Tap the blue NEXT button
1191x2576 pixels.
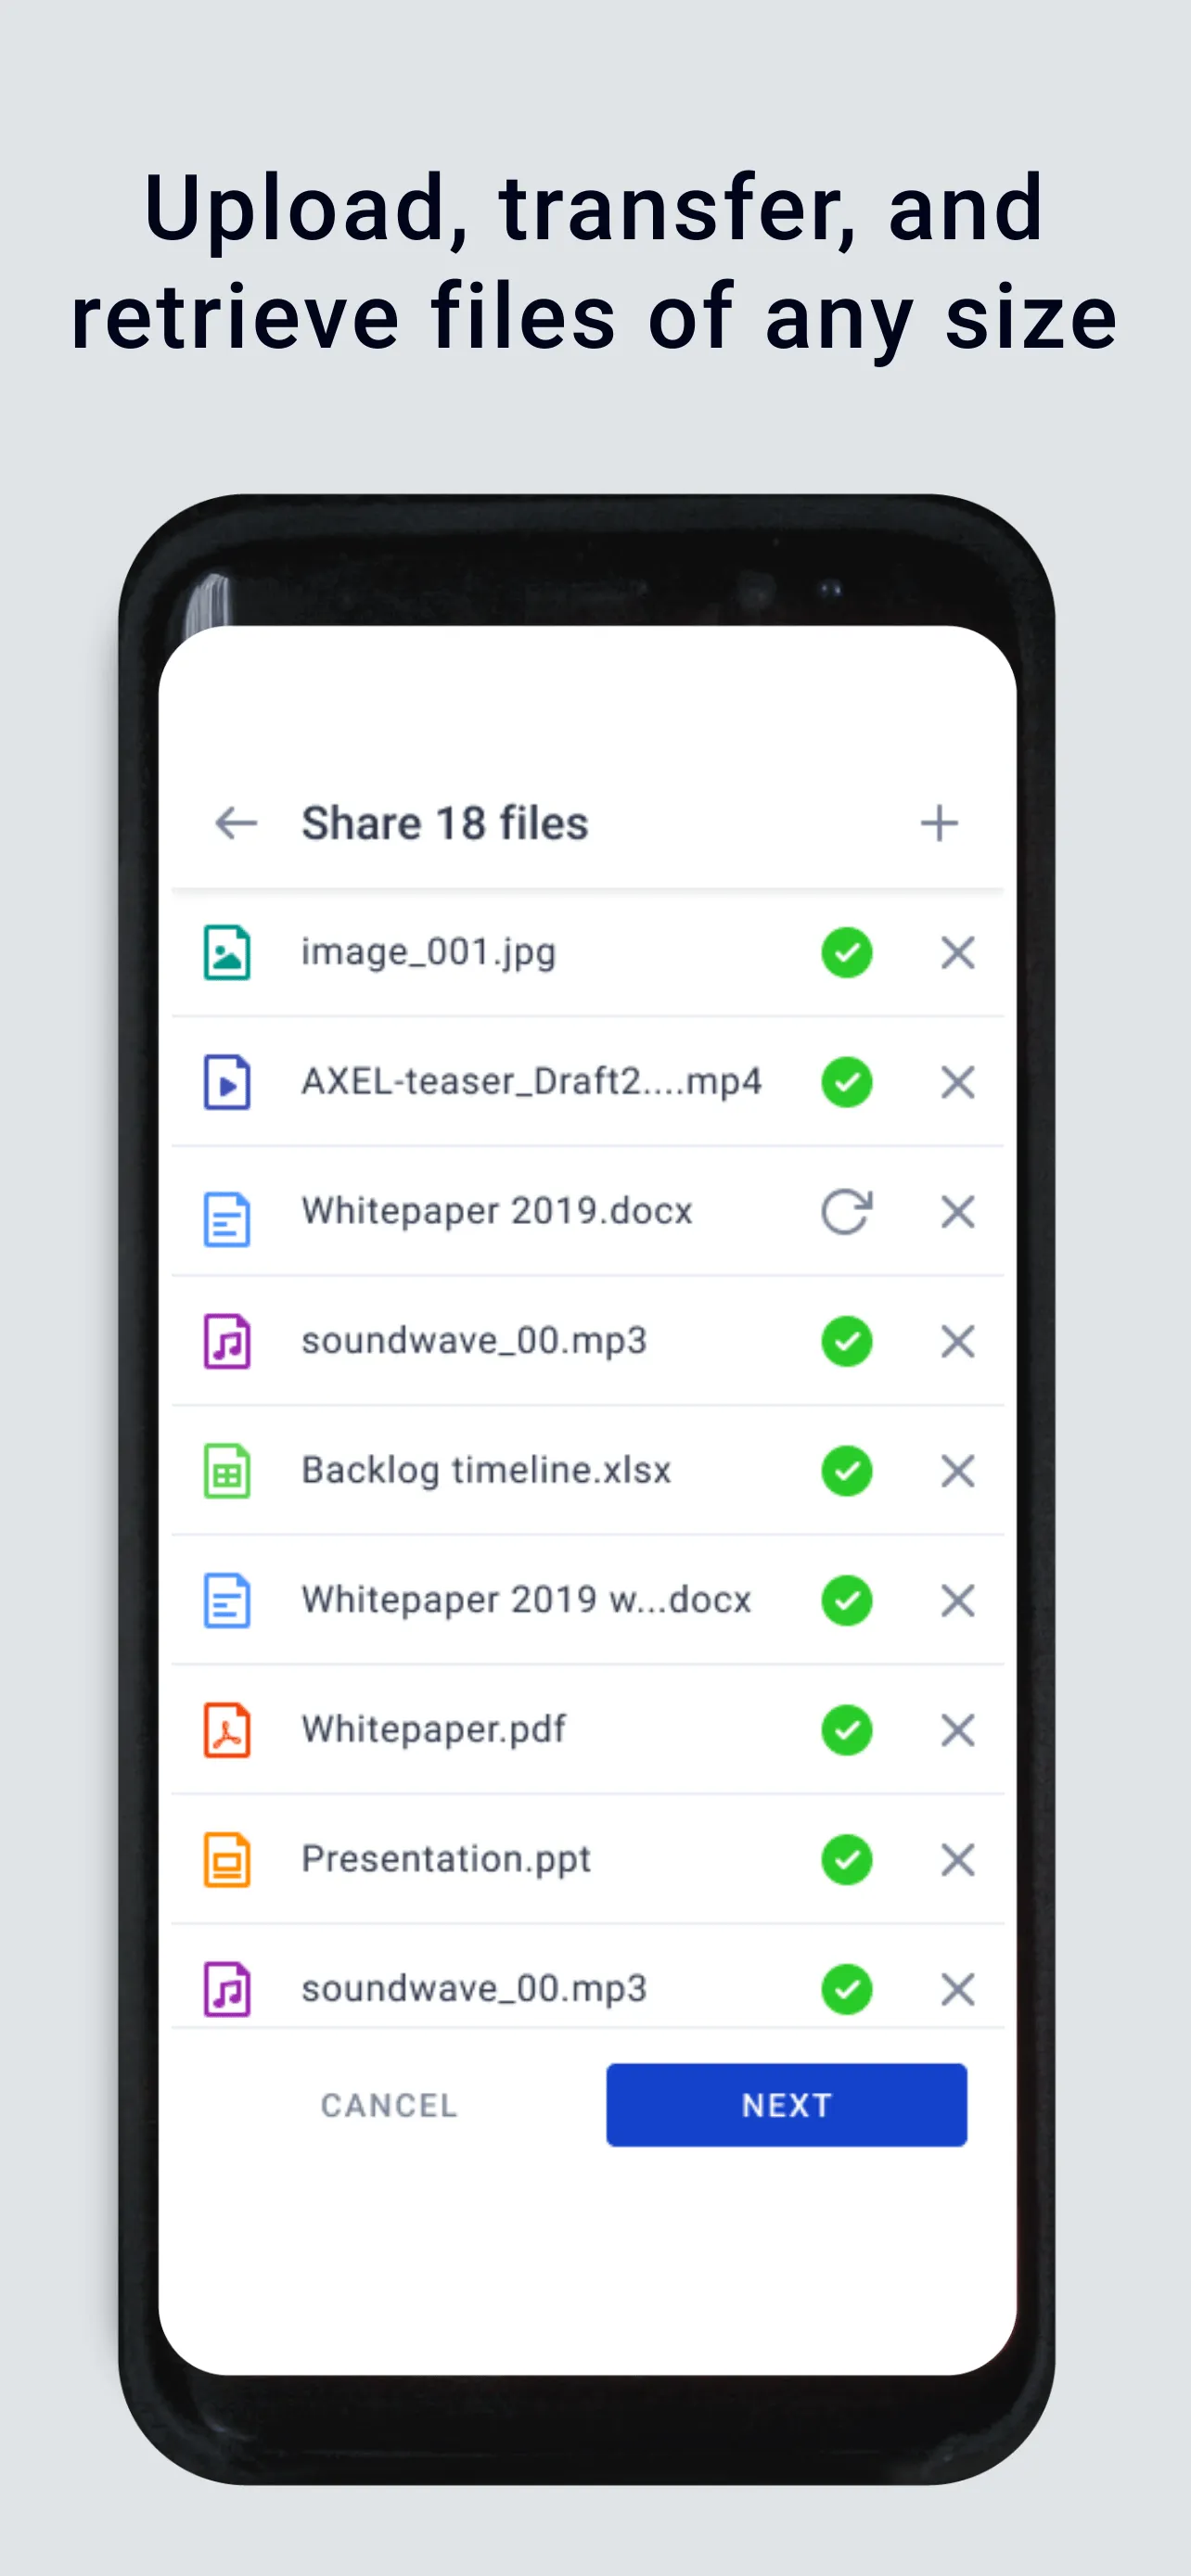tap(786, 2104)
